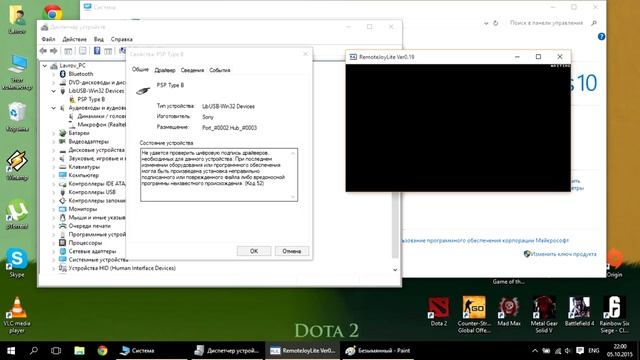Select Устройства HID (Human Interface Devices) item
This screenshot has width=640, height=360.
(122, 268)
